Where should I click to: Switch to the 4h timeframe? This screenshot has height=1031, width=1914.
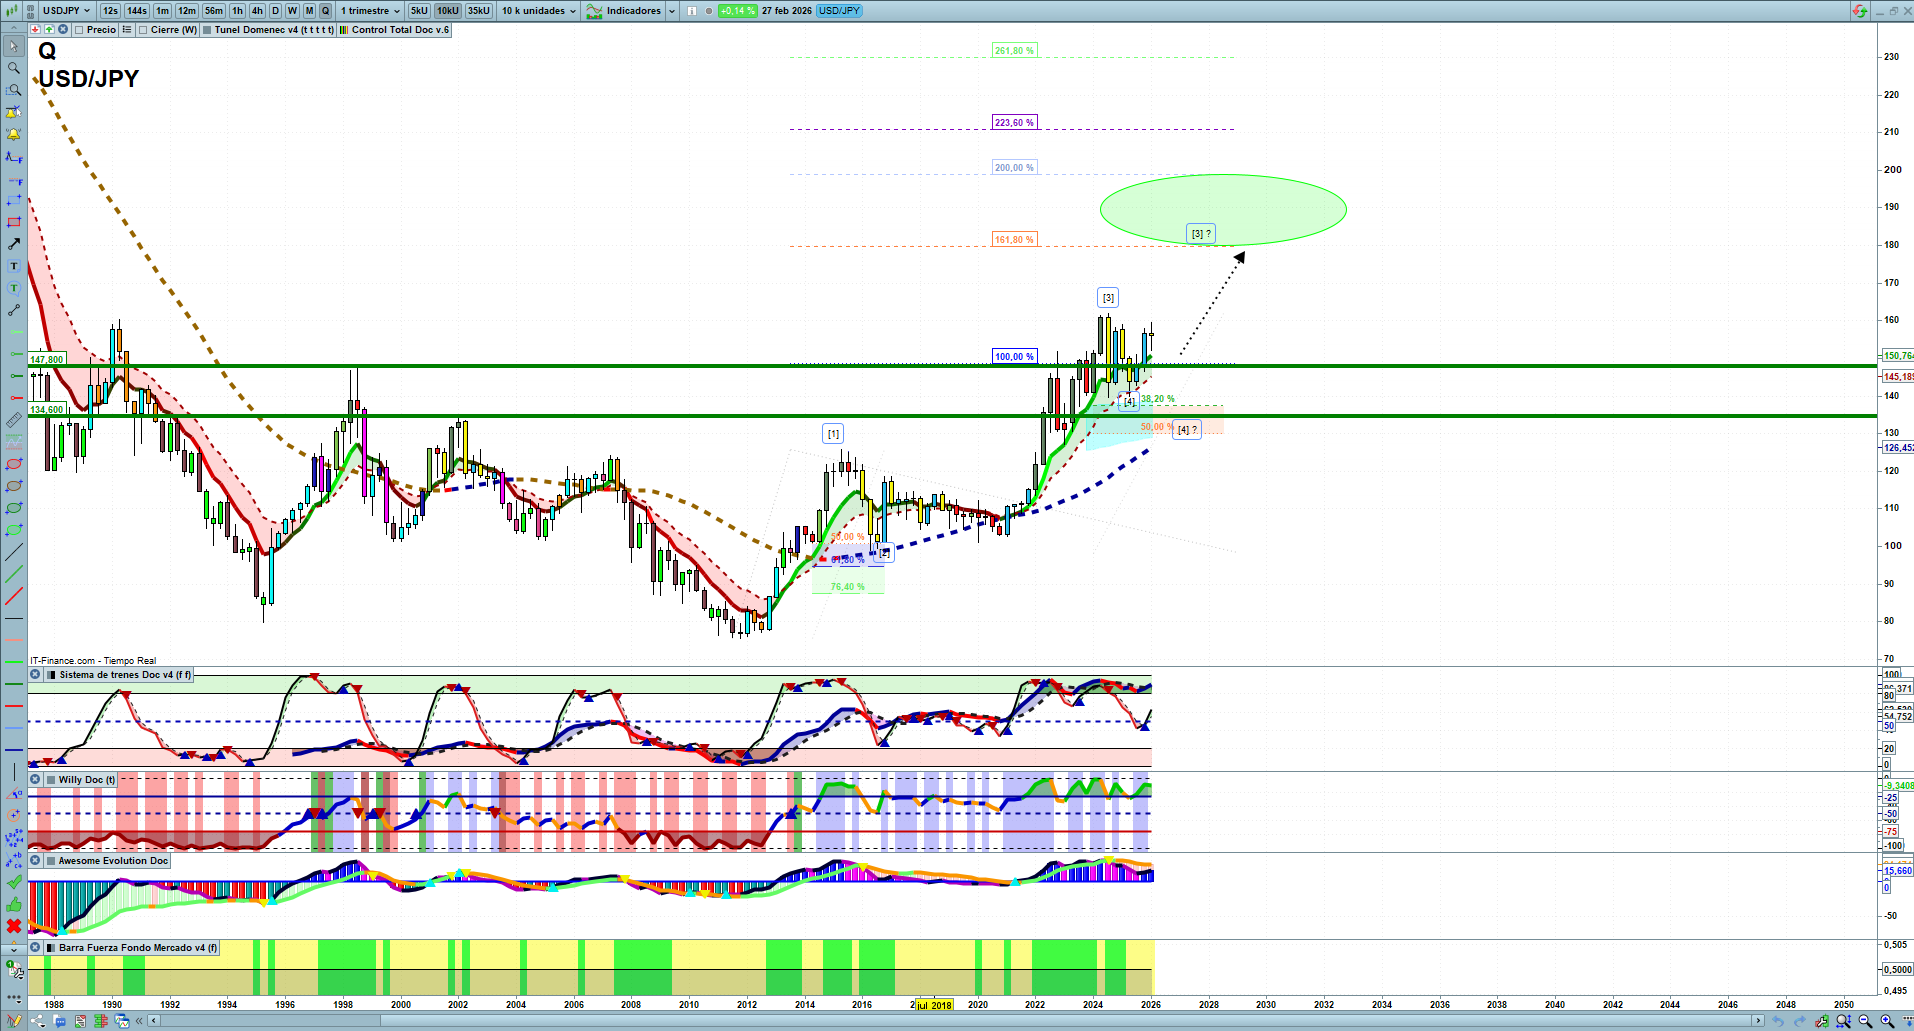(x=257, y=11)
